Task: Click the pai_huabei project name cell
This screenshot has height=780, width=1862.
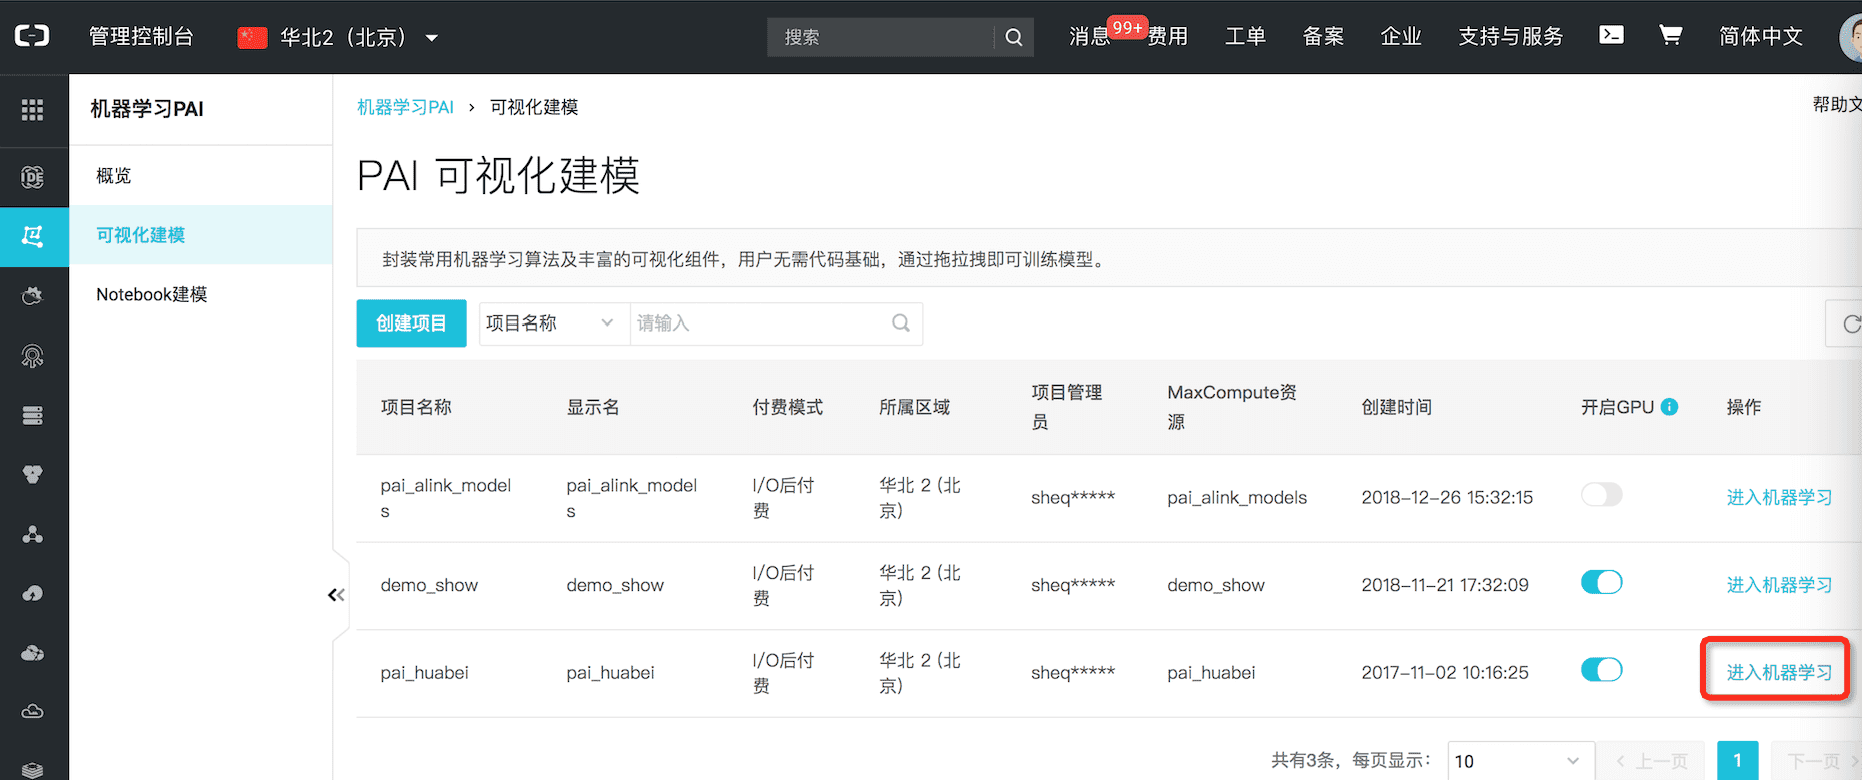Action: (424, 672)
